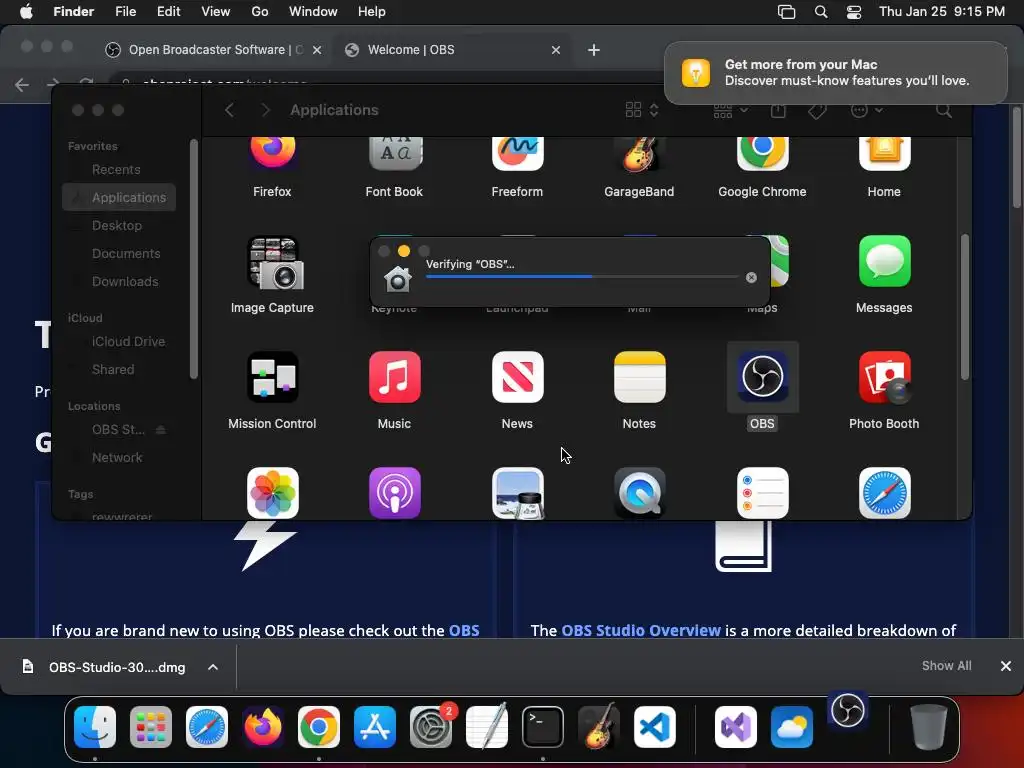This screenshot has width=1024, height=768.
Task: Select the Podcasts app icon
Action: [x=394, y=493]
